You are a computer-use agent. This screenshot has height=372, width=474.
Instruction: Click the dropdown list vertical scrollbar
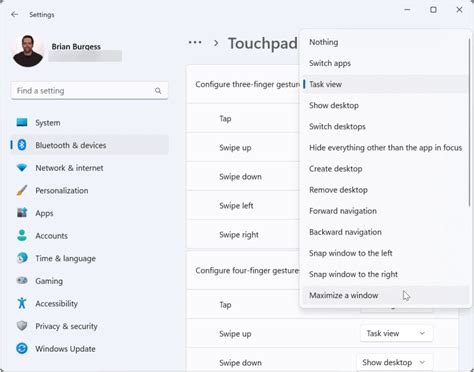(x=469, y=123)
